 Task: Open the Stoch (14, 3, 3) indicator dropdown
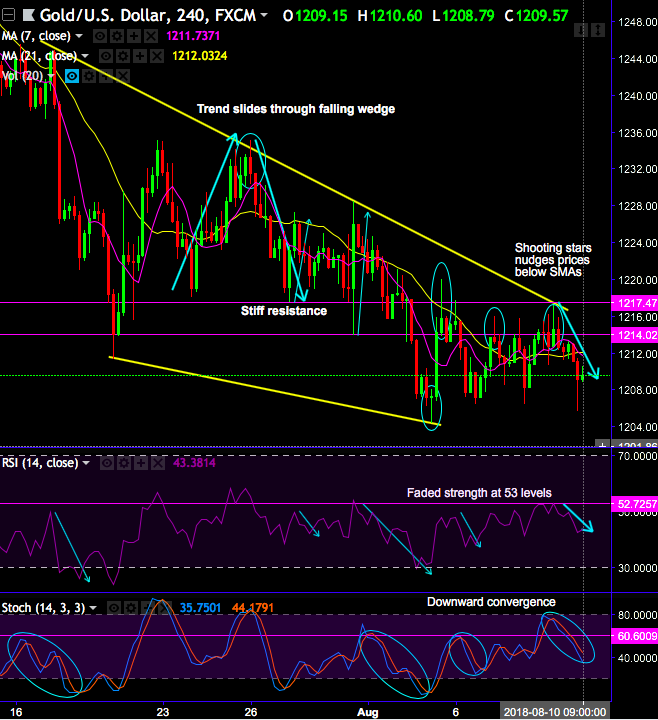click(x=93, y=608)
